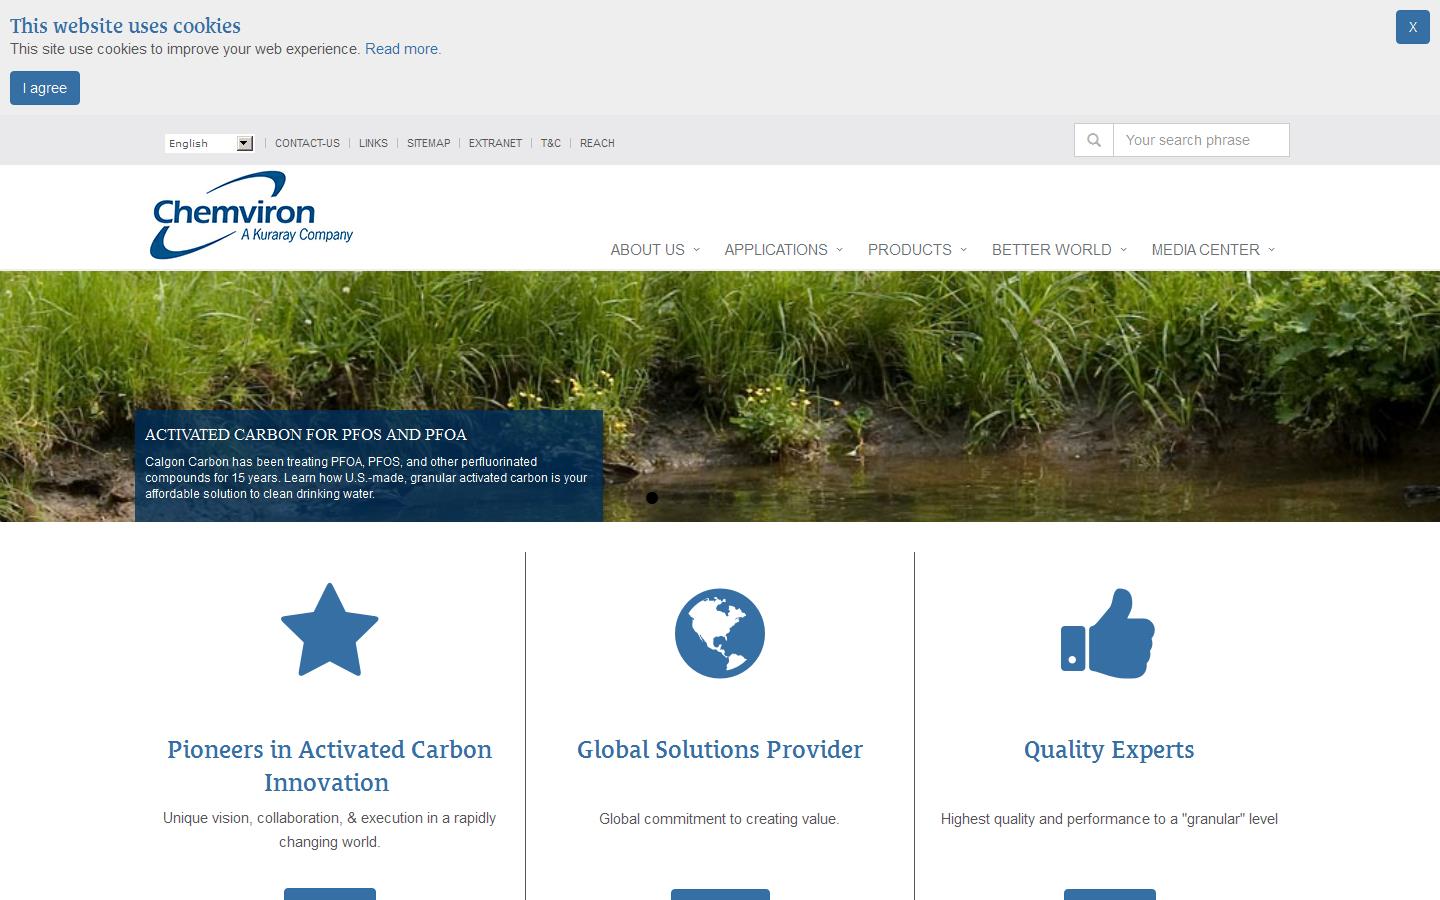Open the EXTRANET portal link
This screenshot has height=900, width=1440.
(x=495, y=143)
